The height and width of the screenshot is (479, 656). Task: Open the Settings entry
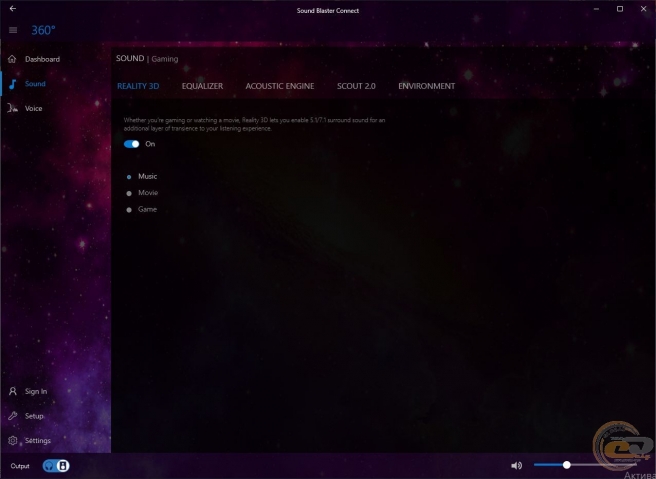click(x=38, y=441)
